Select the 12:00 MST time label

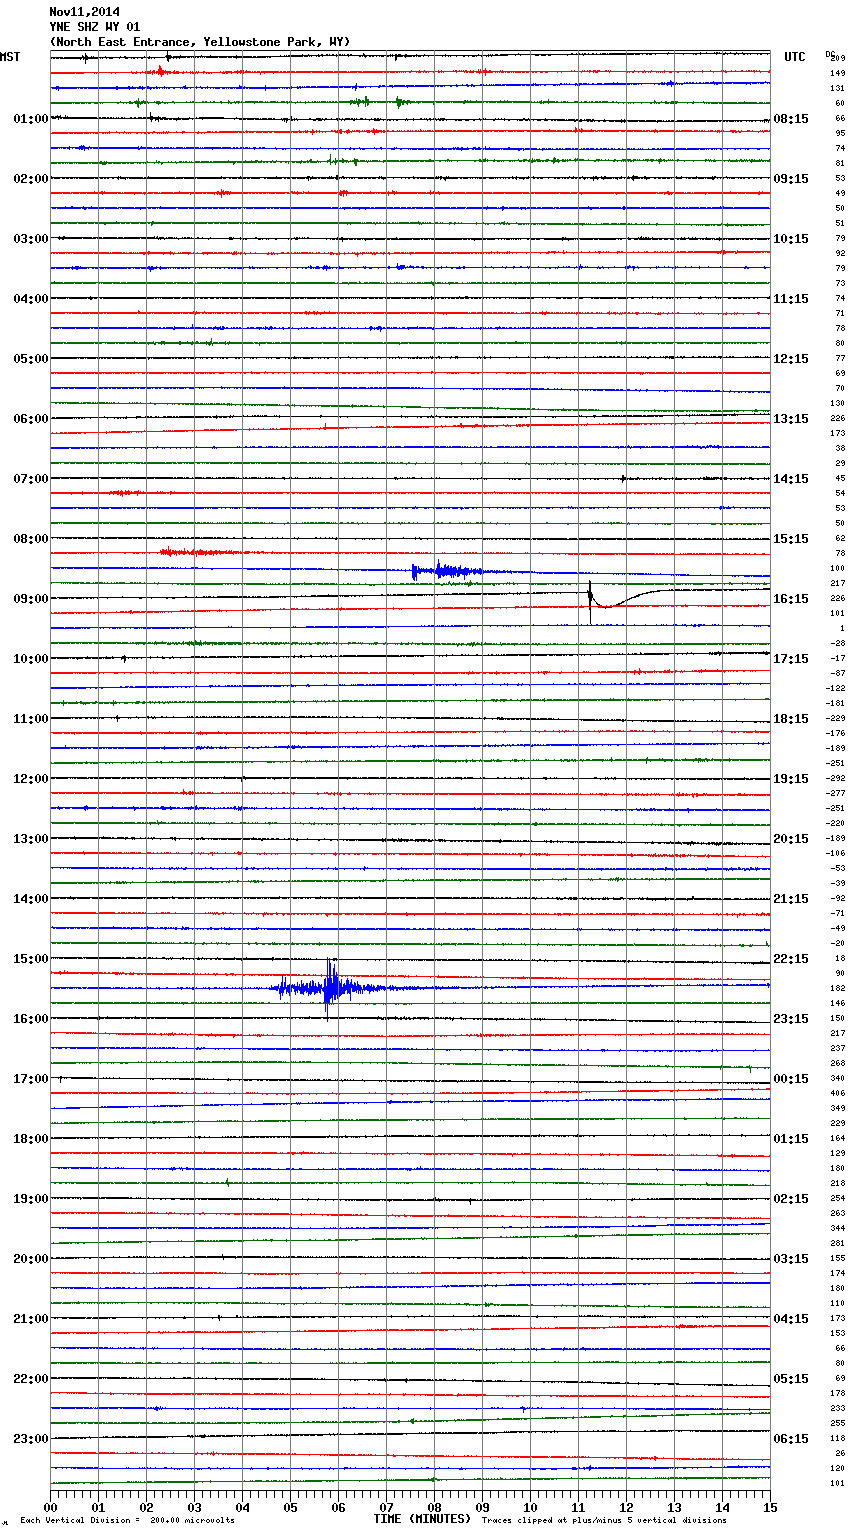(x=30, y=779)
